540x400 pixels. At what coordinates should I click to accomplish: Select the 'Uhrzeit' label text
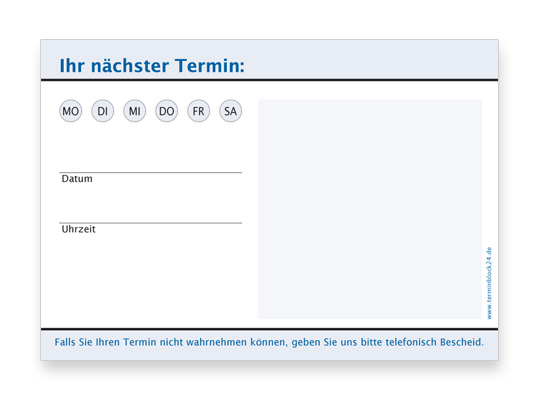(x=78, y=229)
